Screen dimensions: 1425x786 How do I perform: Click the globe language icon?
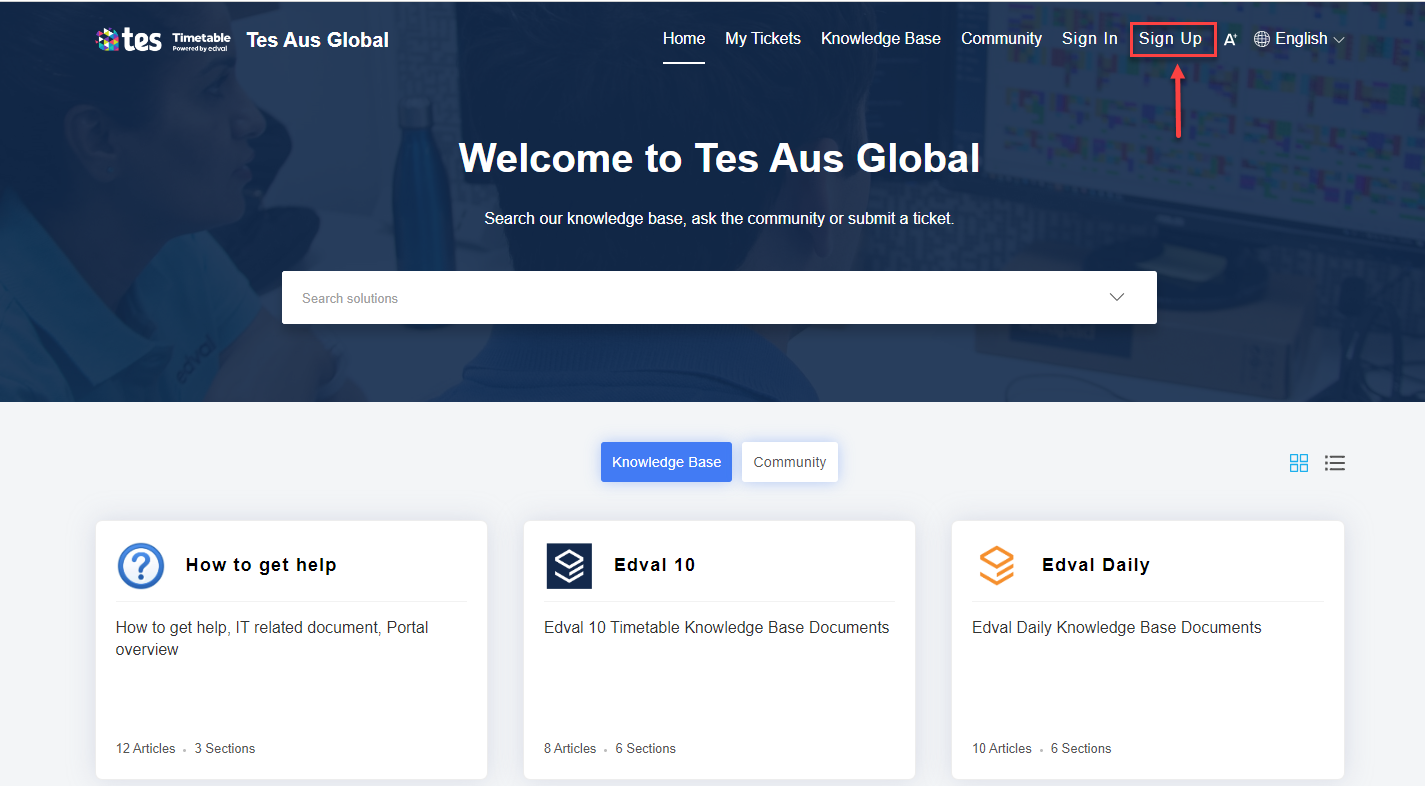click(x=1262, y=39)
